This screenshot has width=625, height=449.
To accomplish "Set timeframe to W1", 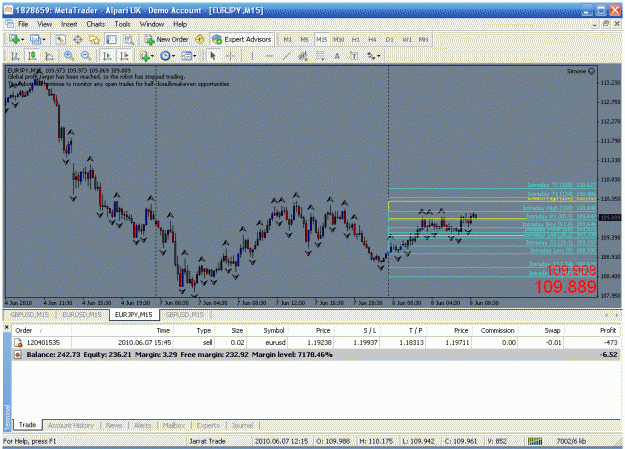I will click(407, 39).
